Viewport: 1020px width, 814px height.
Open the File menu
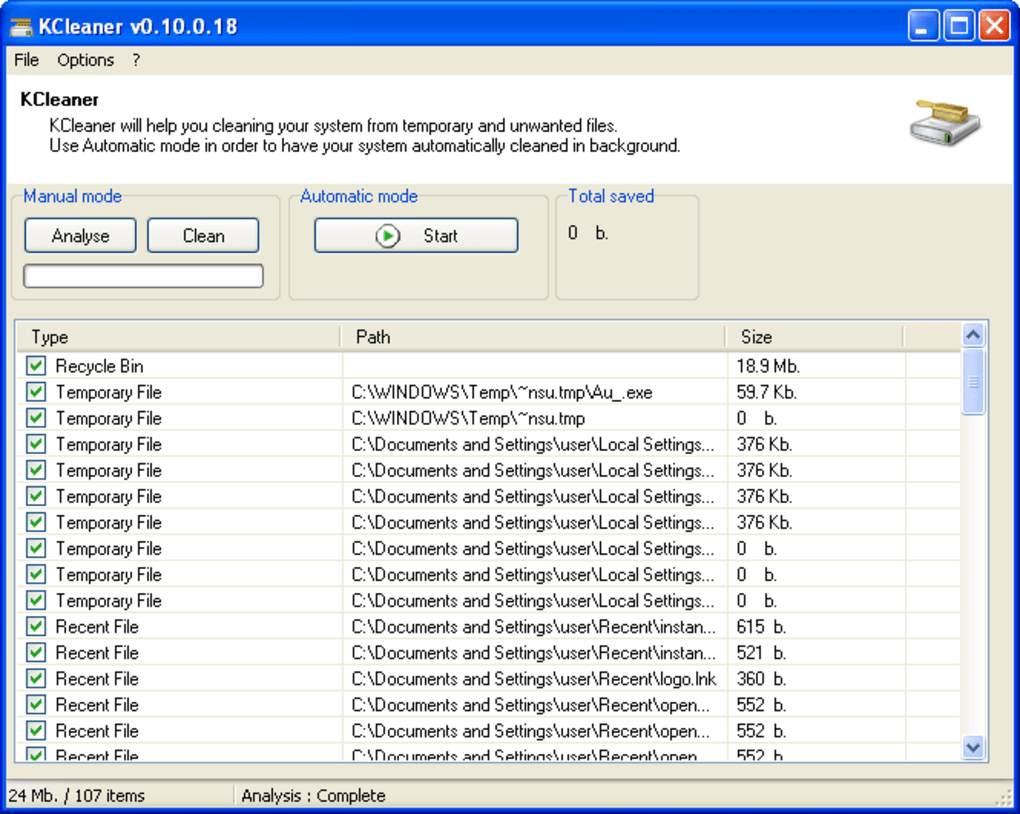click(26, 60)
